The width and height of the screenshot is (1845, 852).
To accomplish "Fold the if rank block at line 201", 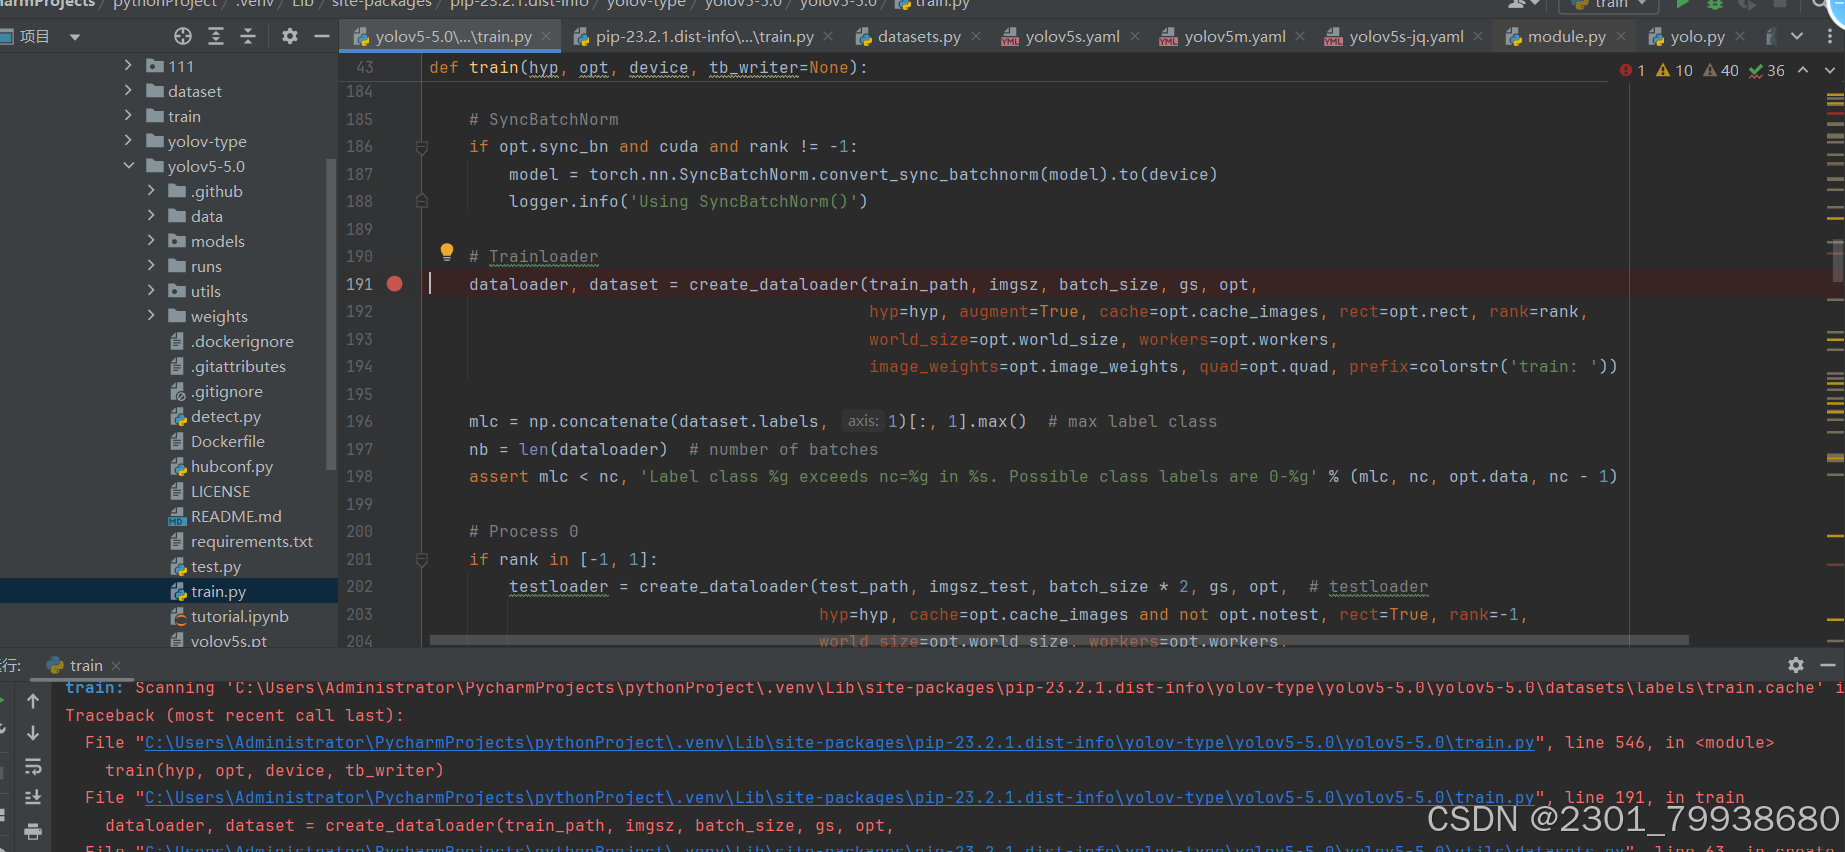I will pos(422,560).
